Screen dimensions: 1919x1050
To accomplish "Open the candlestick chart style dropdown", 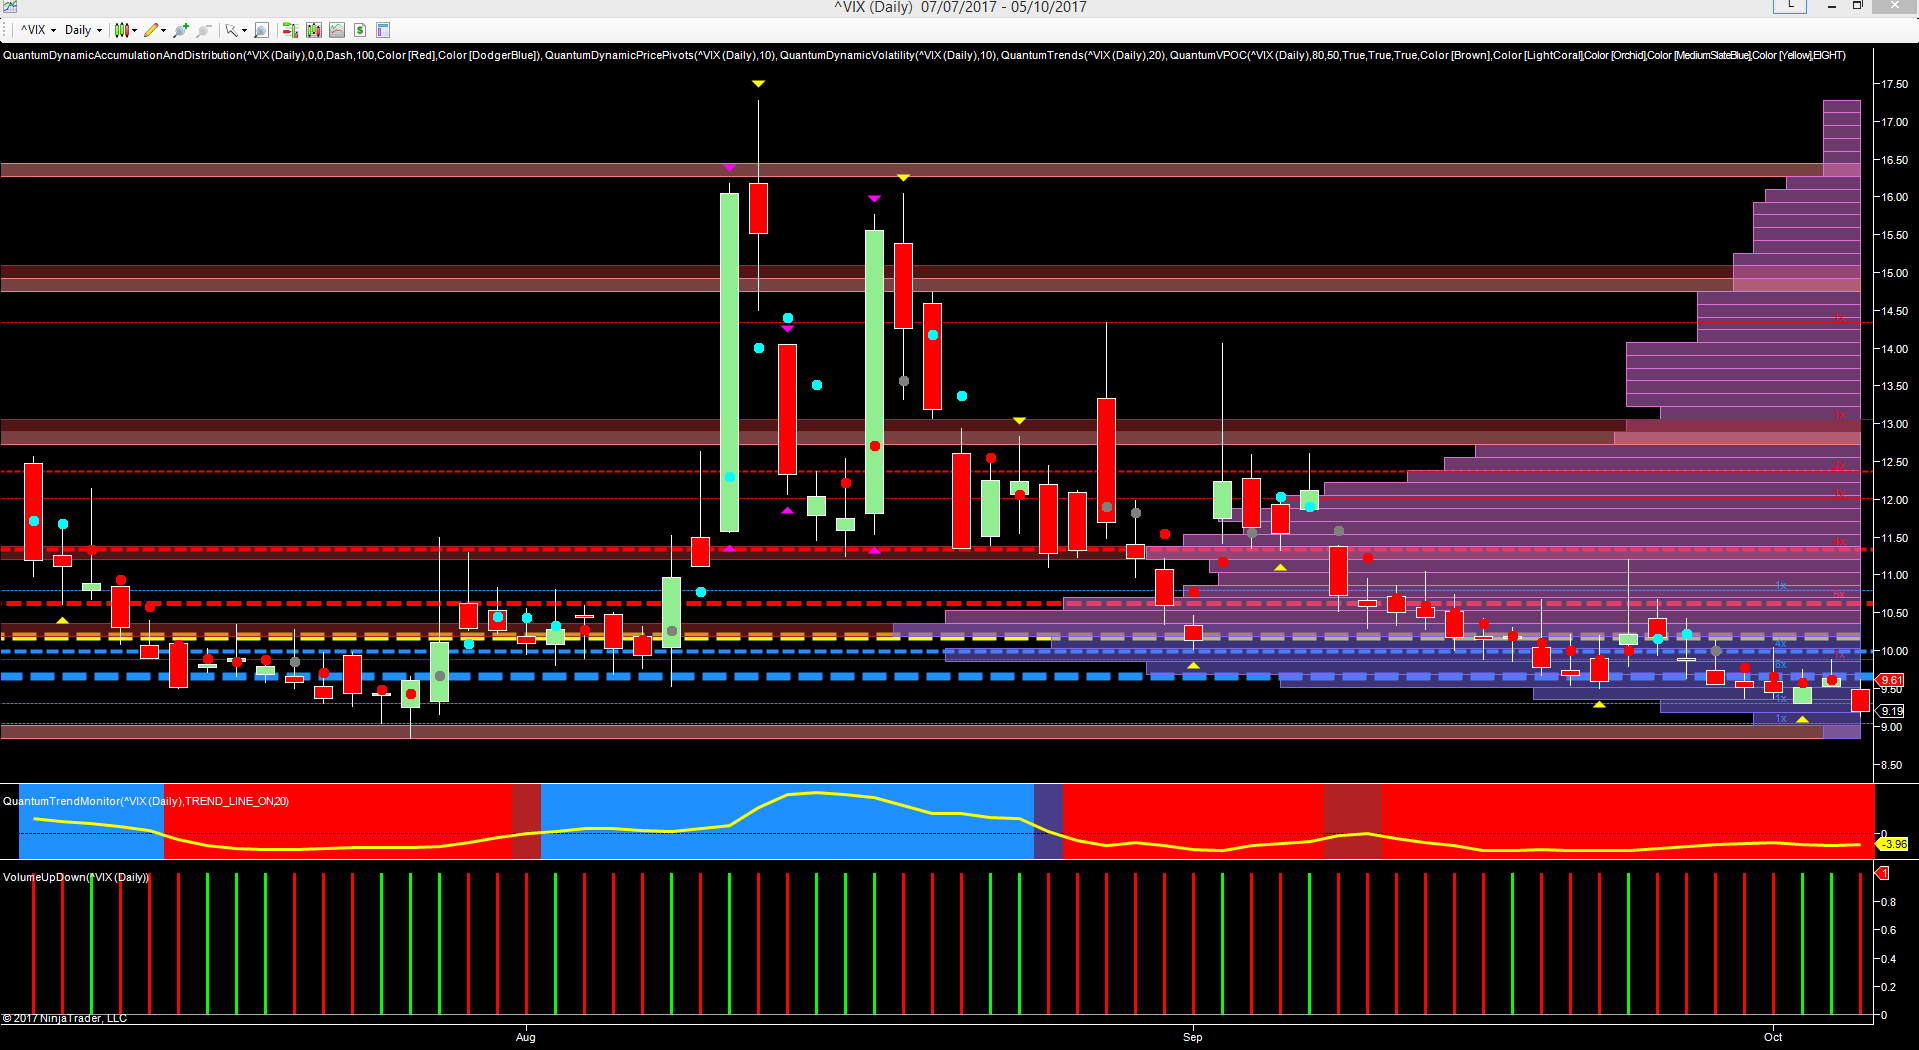I will click(x=125, y=30).
